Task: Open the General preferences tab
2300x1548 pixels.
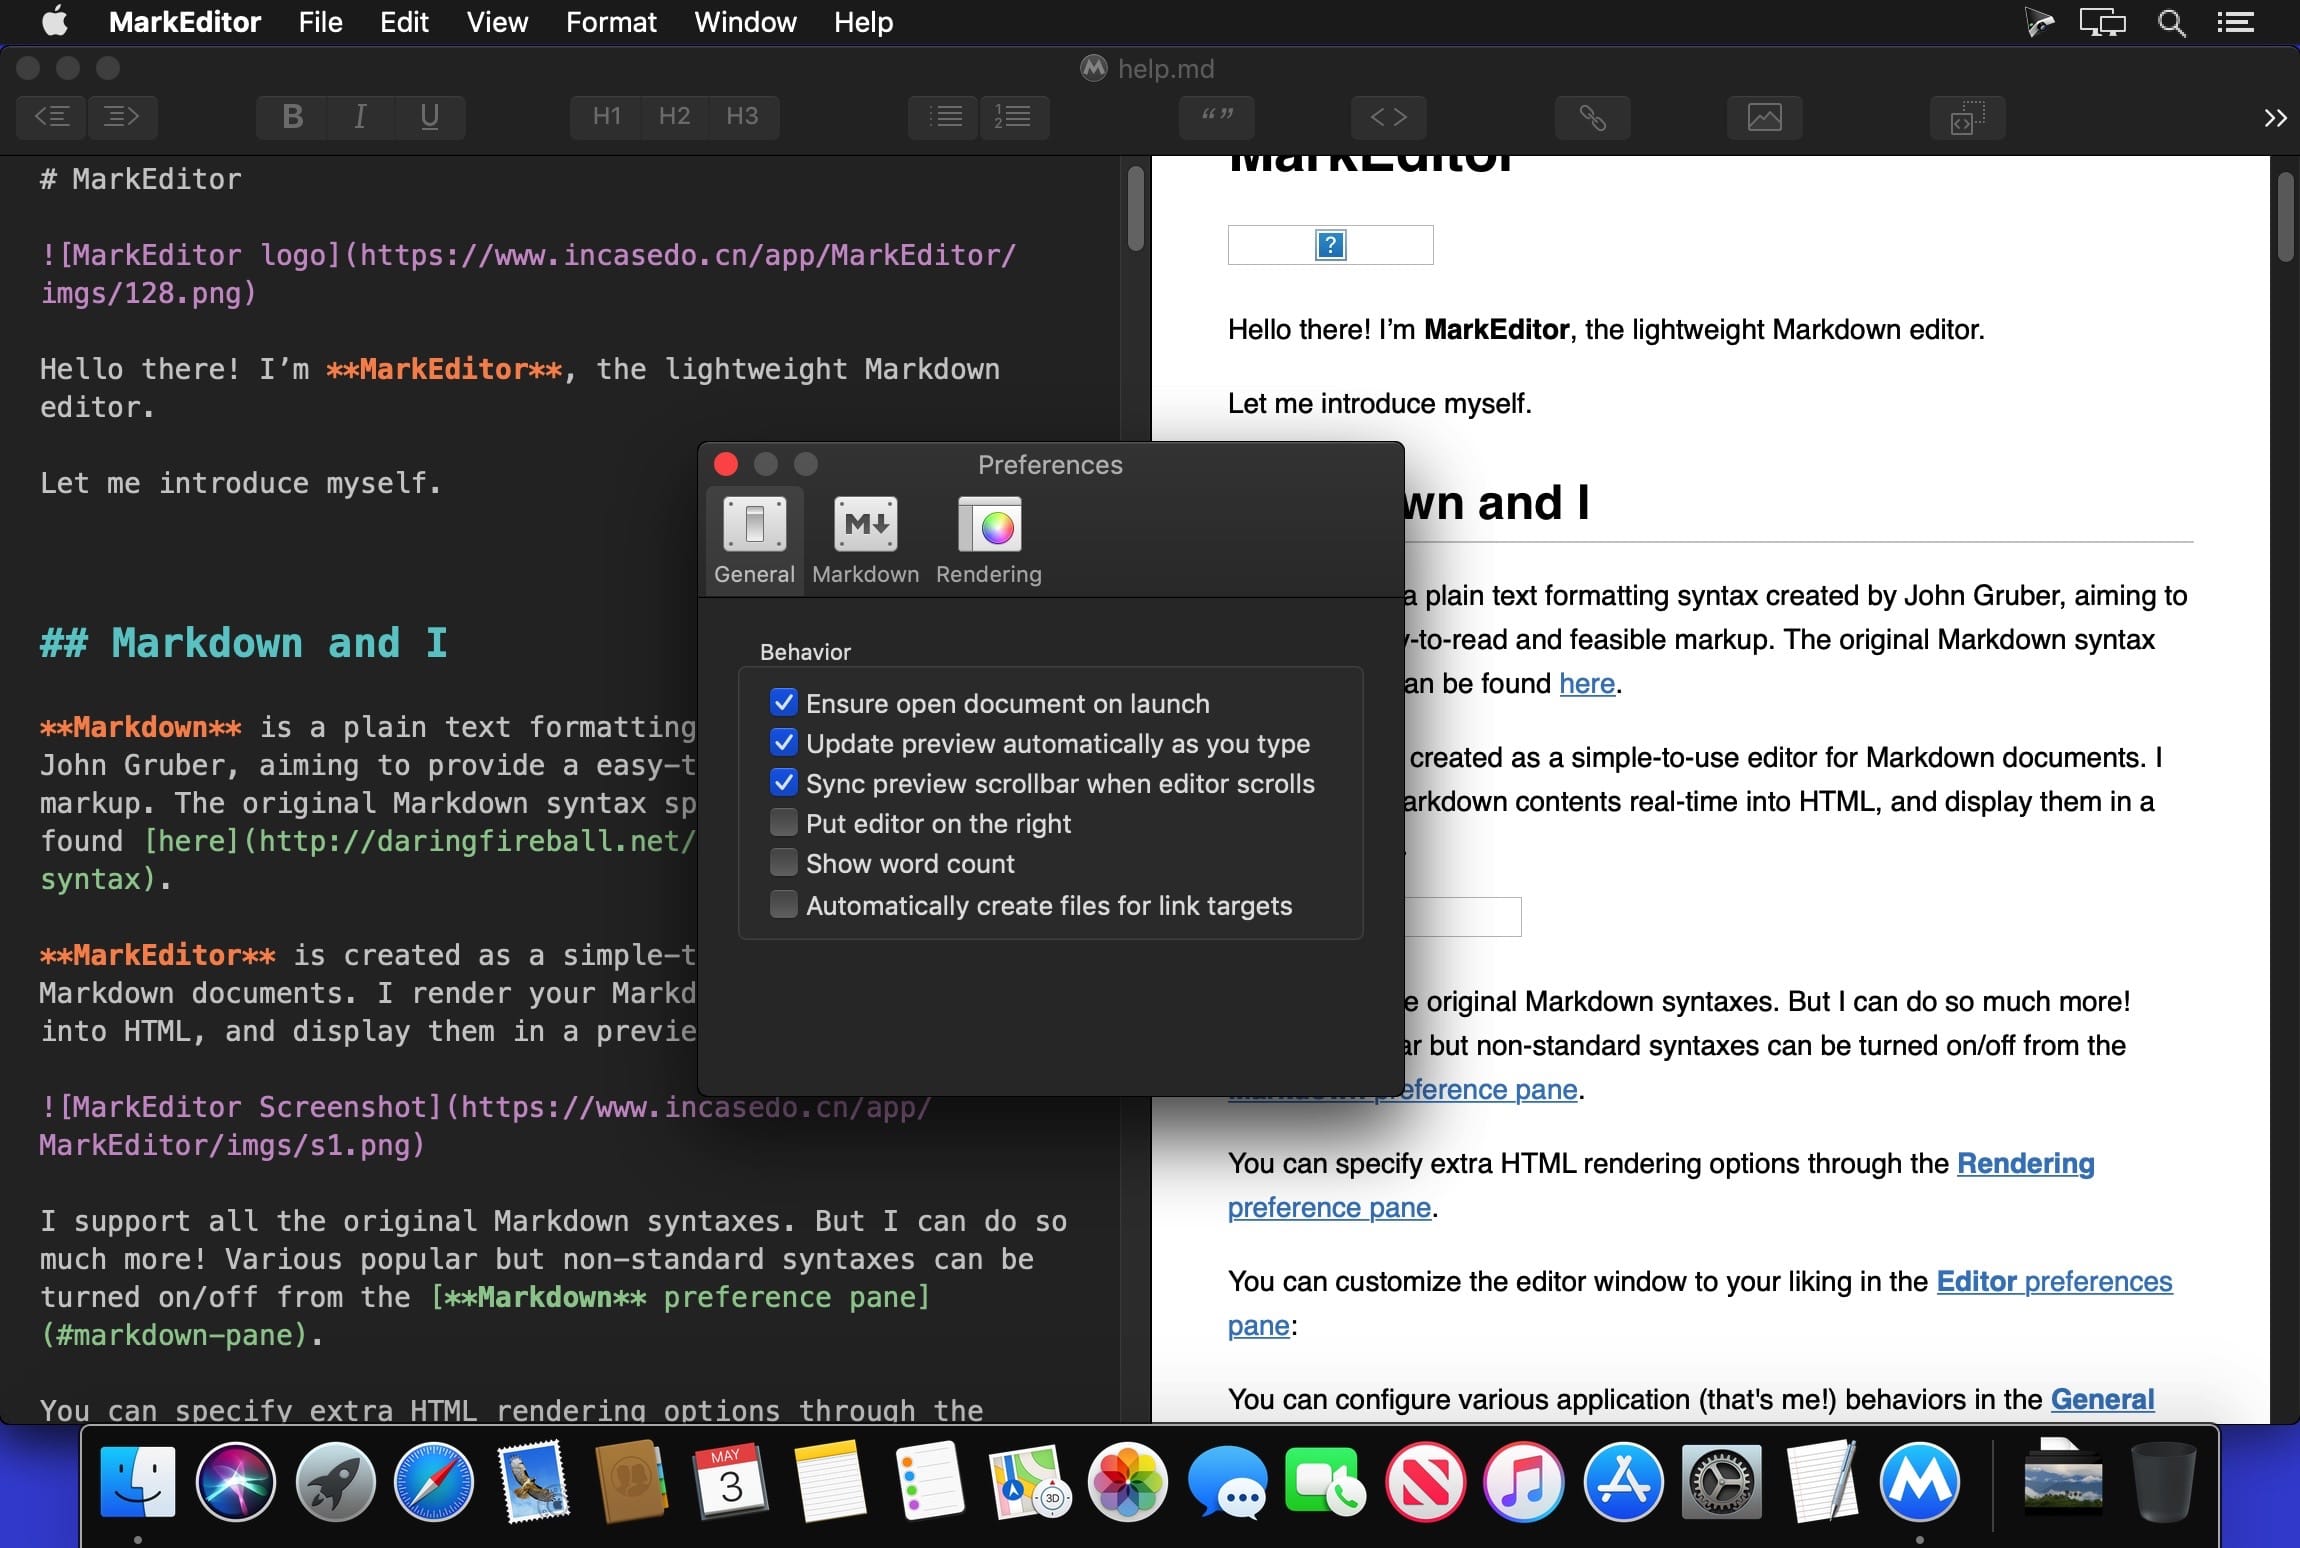Action: pos(754,541)
